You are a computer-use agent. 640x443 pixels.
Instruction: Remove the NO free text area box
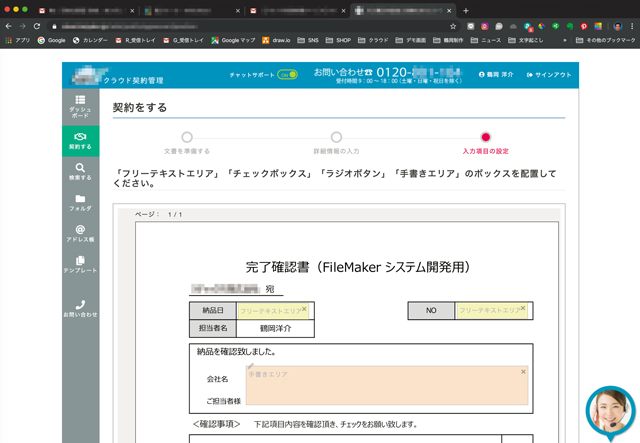tap(523, 308)
